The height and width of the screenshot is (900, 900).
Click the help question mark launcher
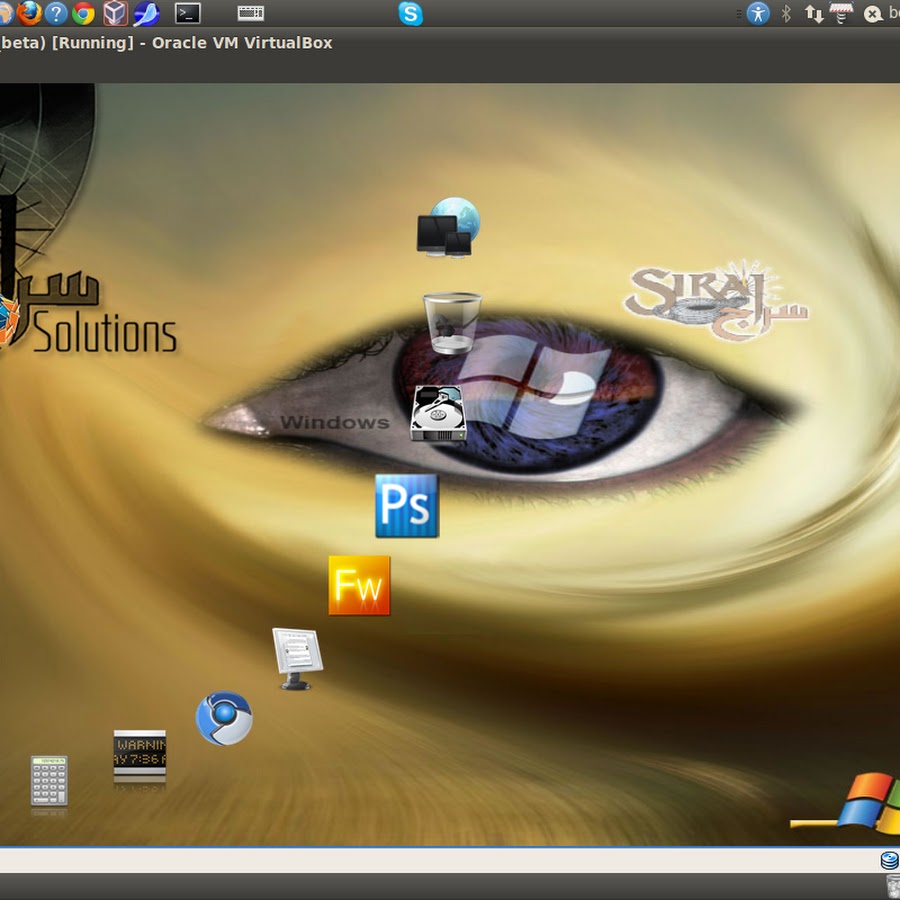(x=56, y=13)
